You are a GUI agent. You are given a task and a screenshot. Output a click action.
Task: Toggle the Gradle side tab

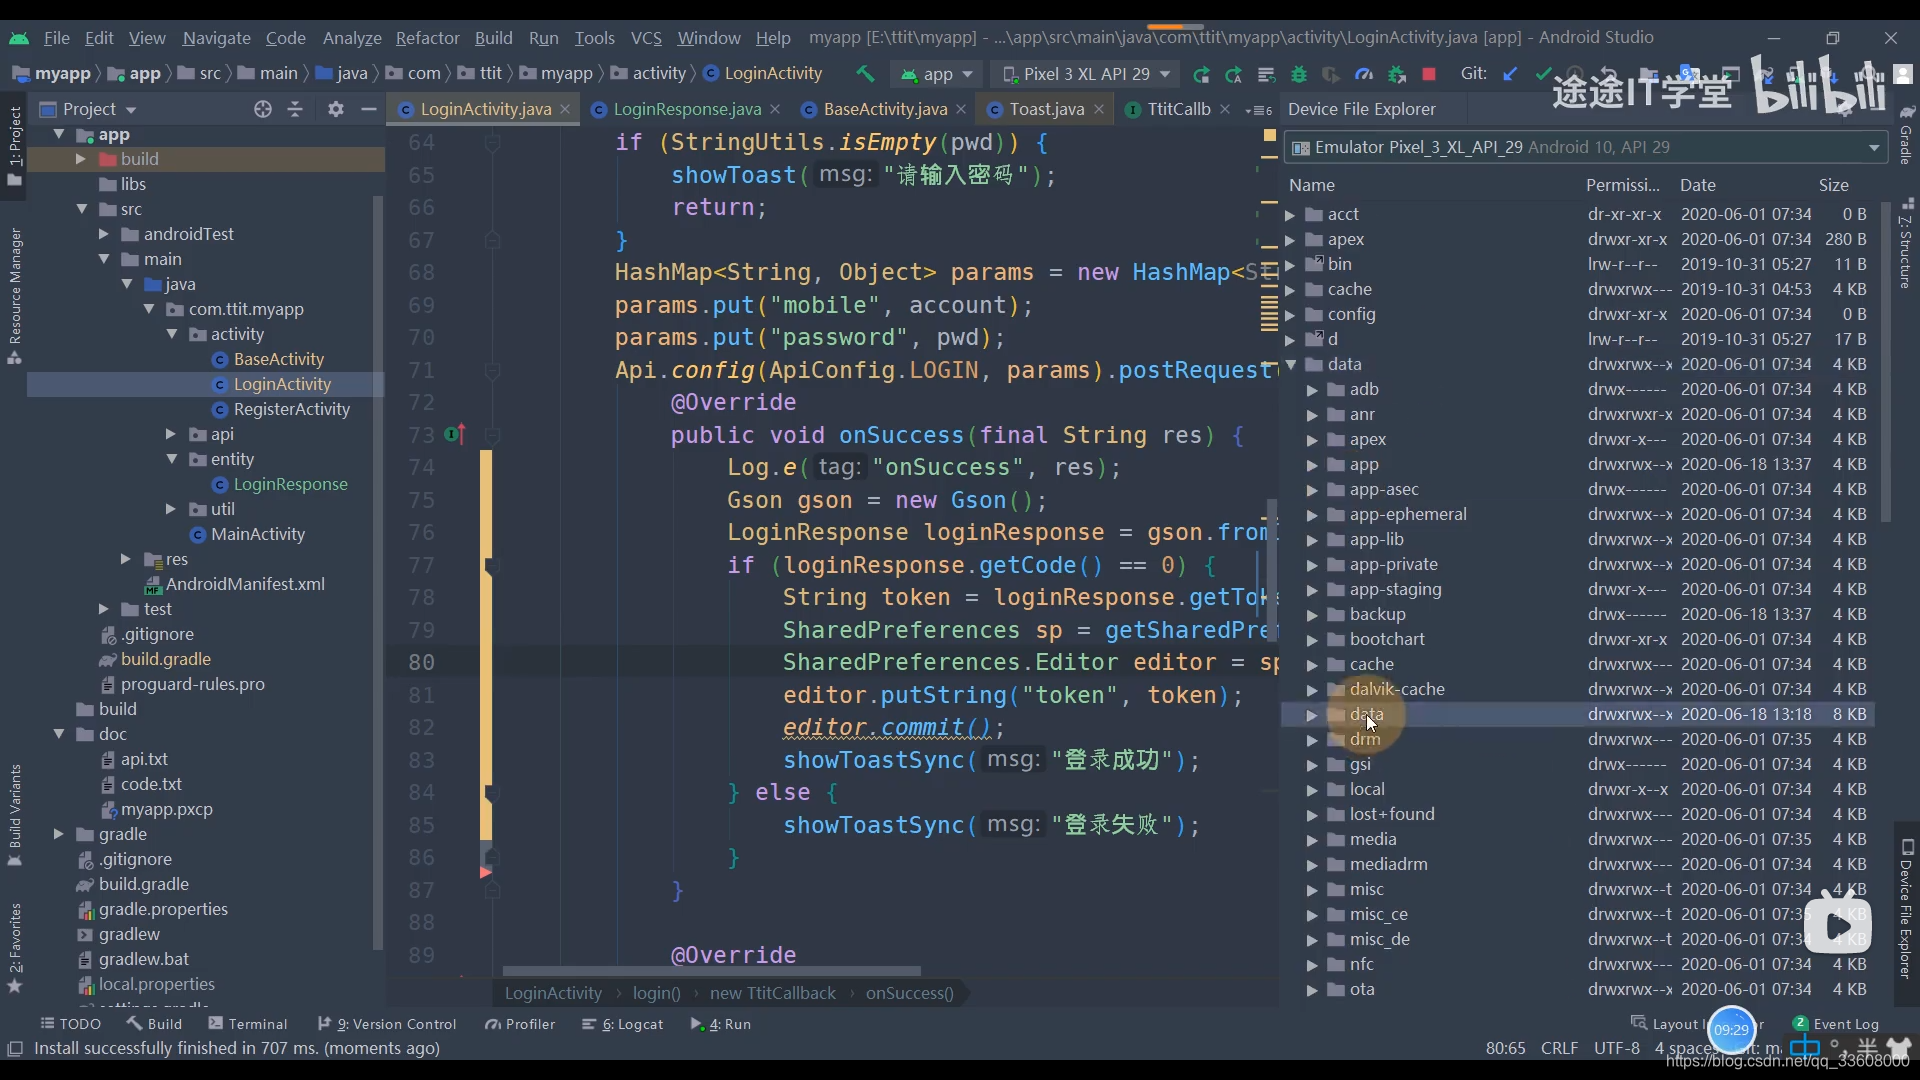click(1906, 135)
